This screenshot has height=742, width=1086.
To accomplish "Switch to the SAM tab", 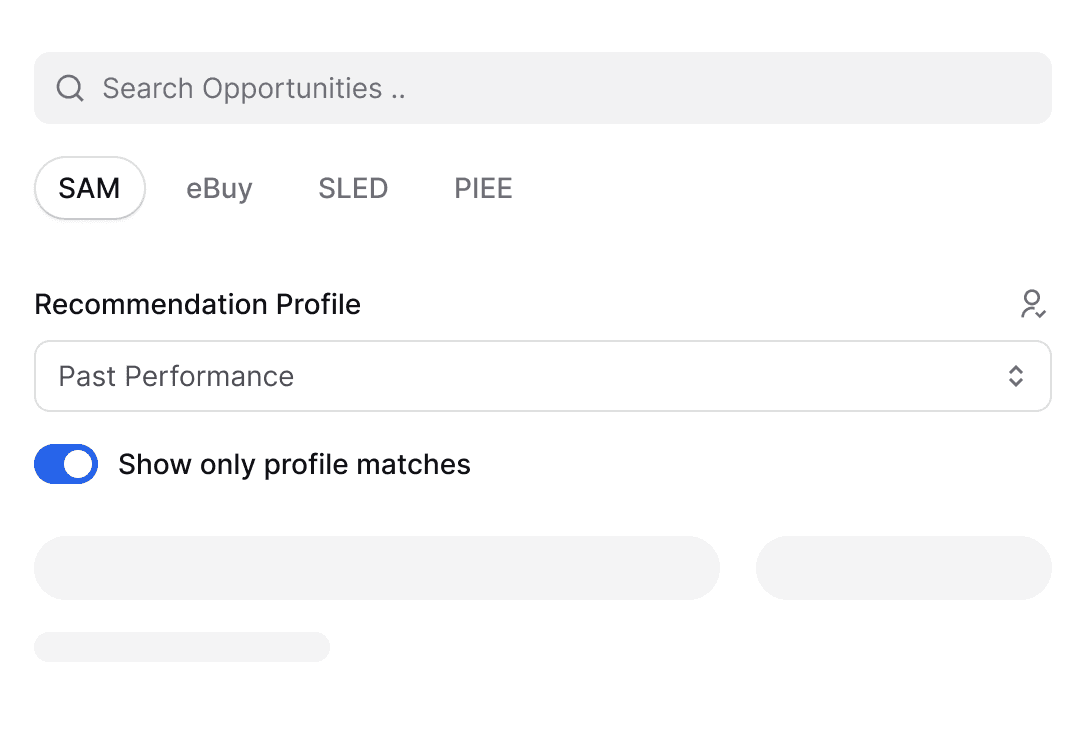I will pos(90,188).
